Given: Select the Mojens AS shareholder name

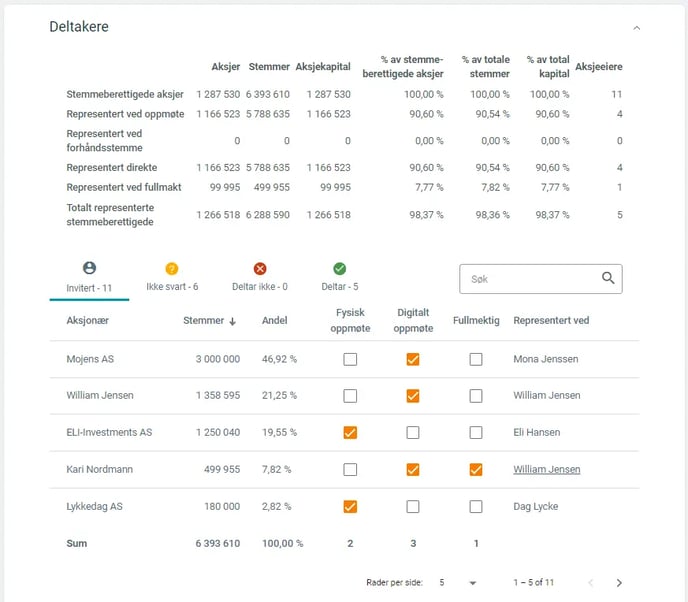Looking at the screenshot, I should pos(90,359).
